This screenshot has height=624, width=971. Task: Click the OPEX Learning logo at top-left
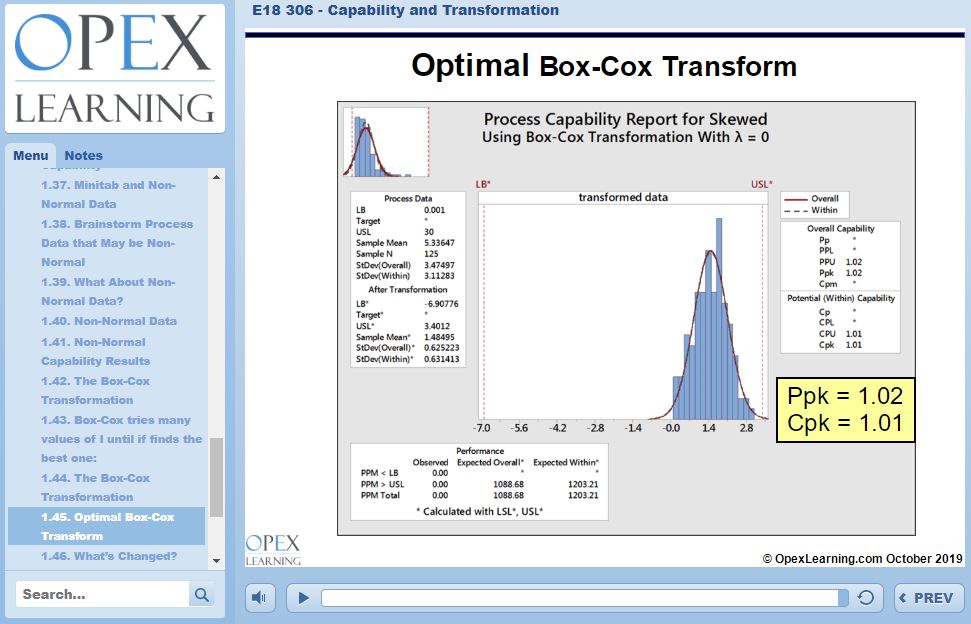[x=114, y=68]
